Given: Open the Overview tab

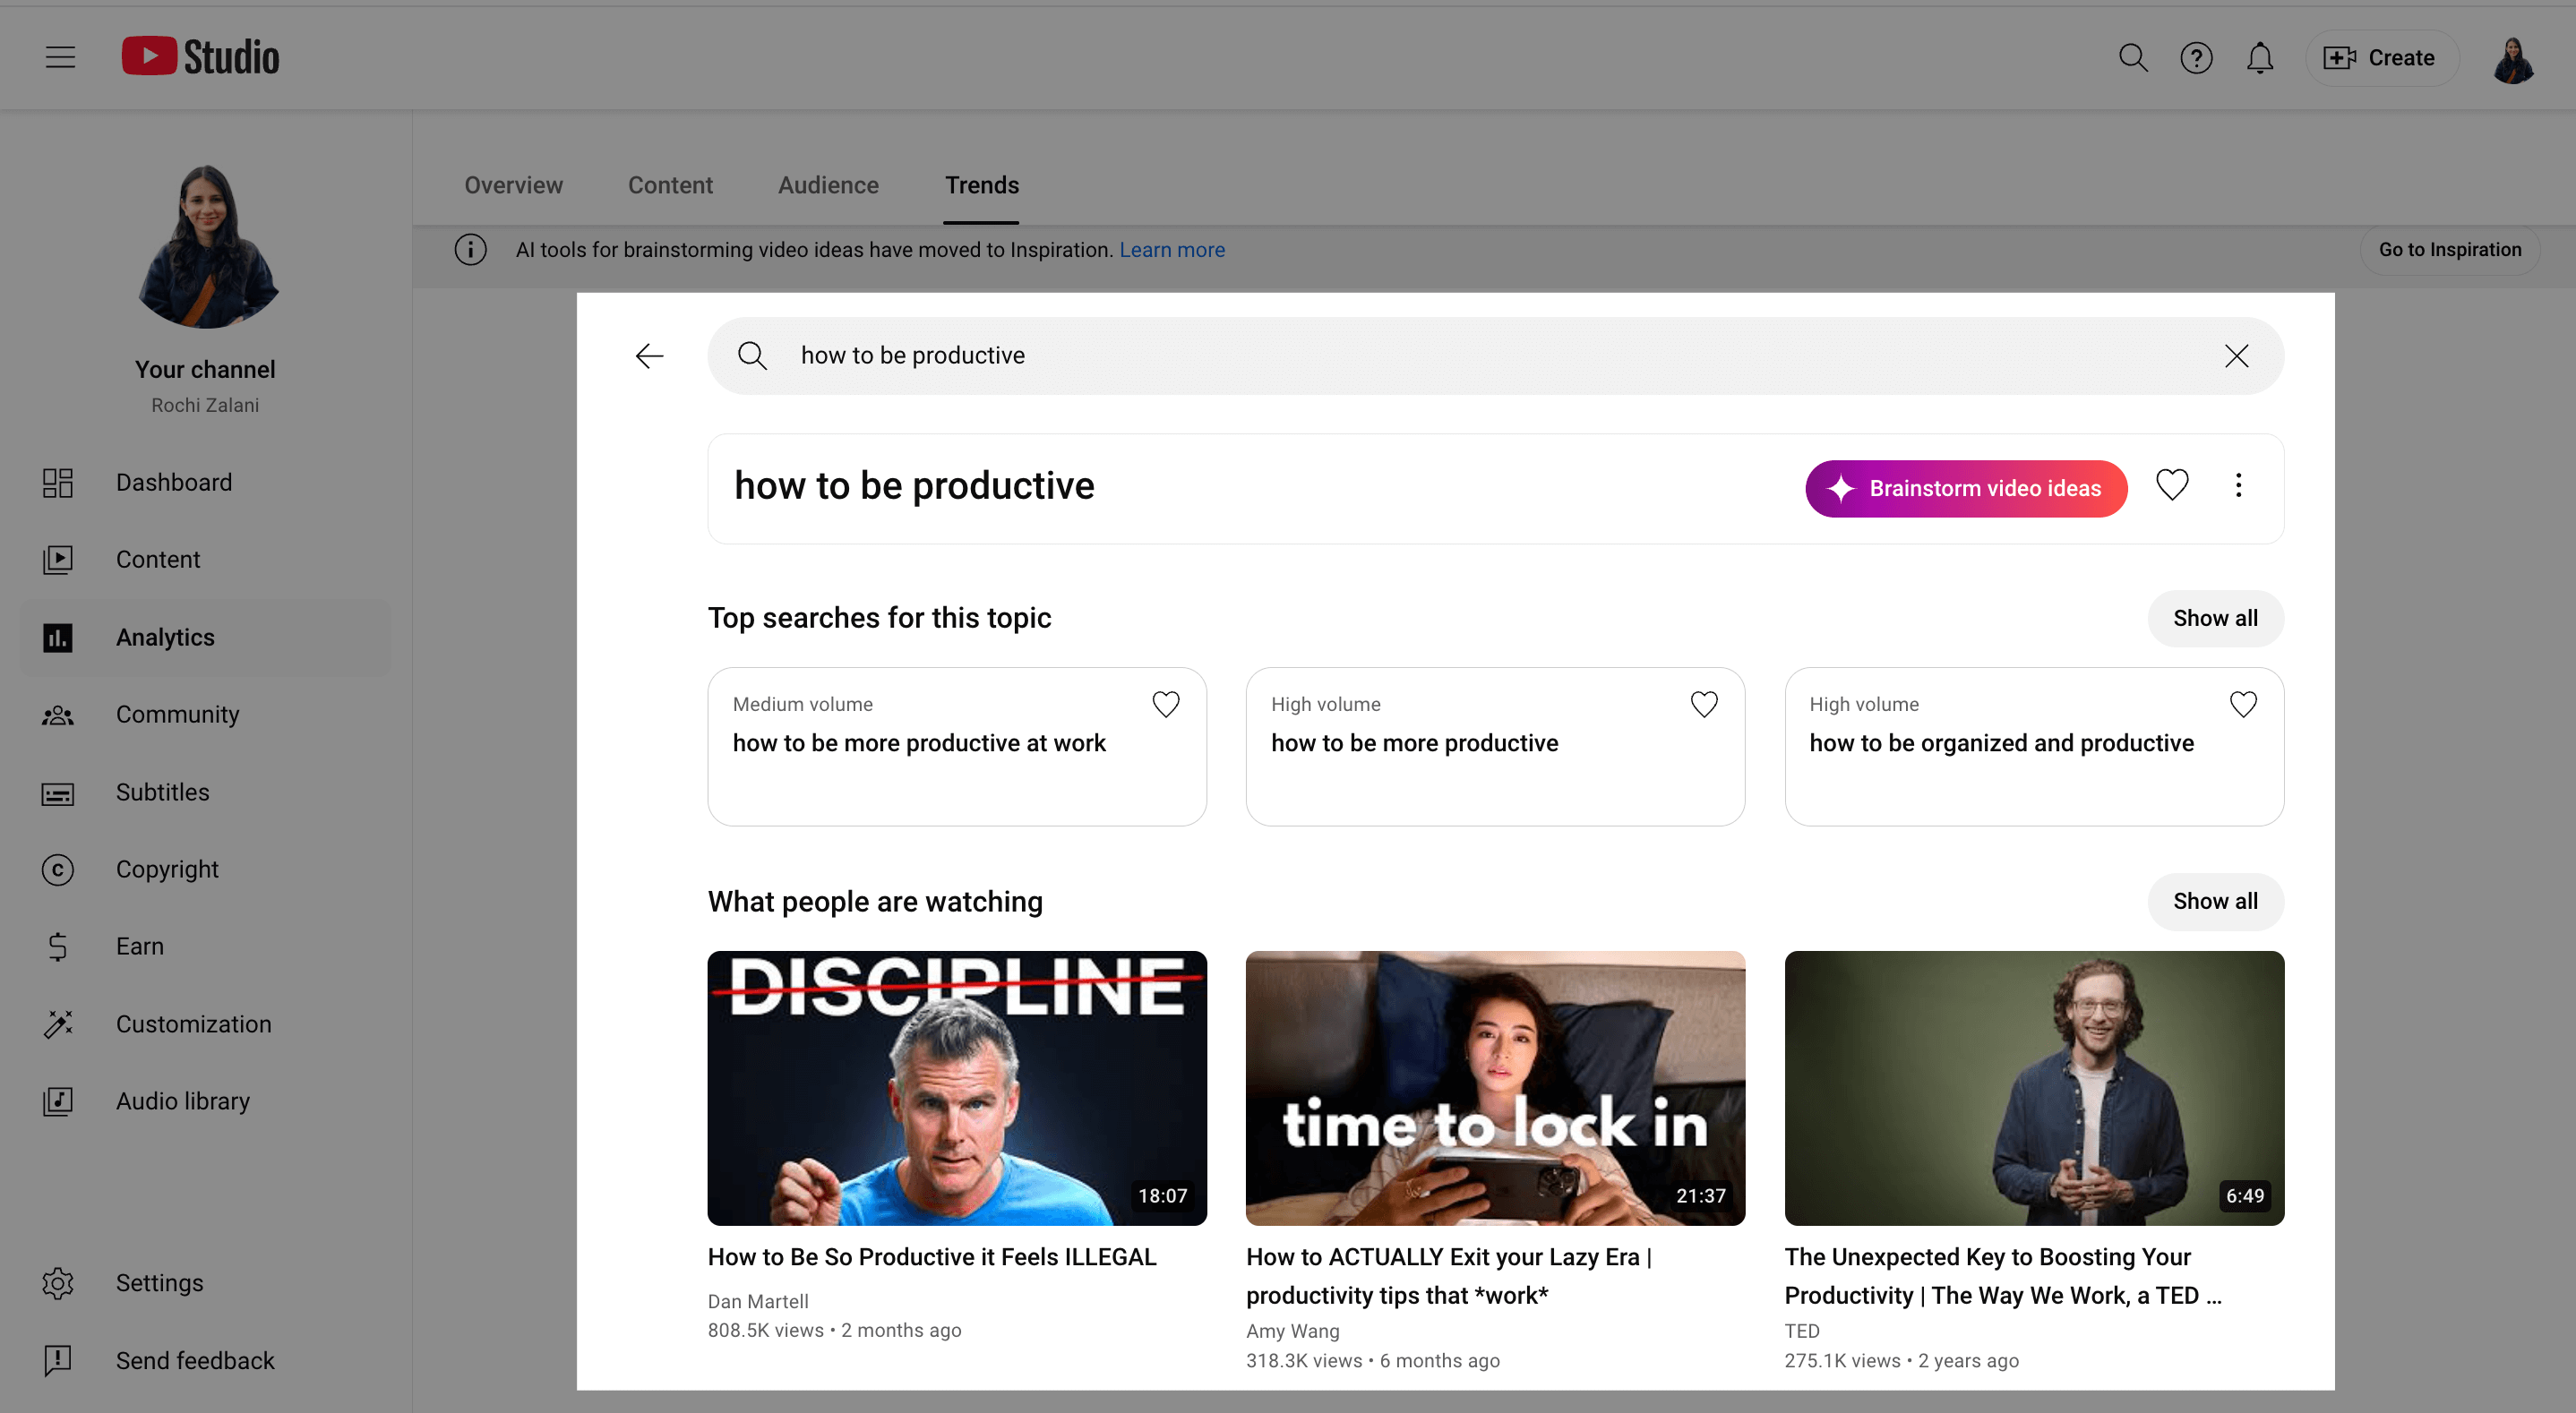Looking at the screenshot, I should 513,185.
